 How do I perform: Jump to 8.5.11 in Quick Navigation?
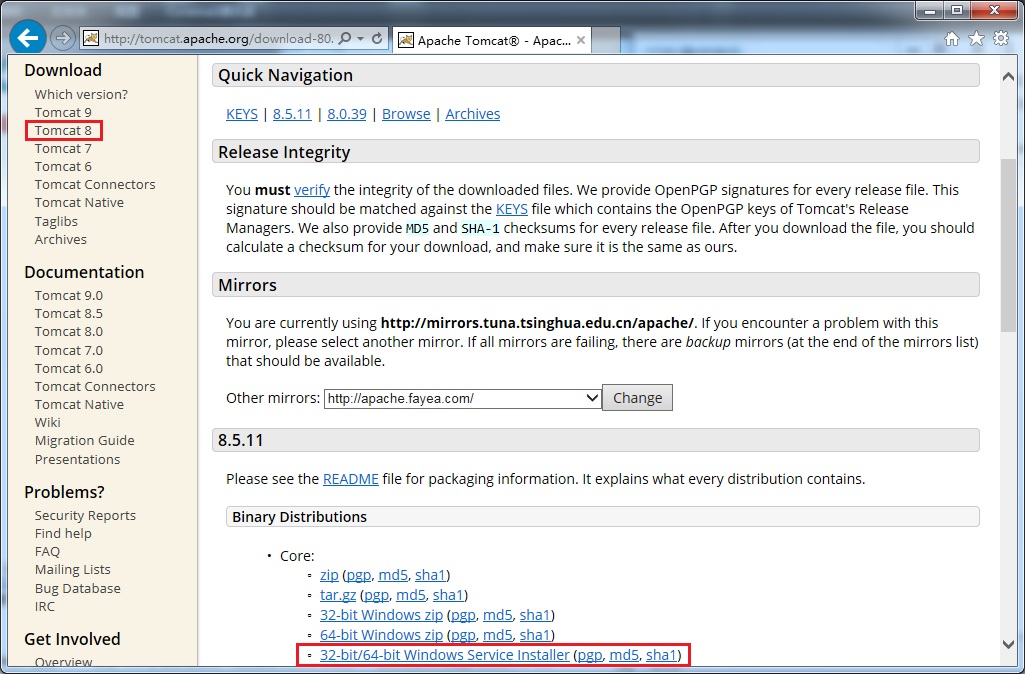pos(292,114)
